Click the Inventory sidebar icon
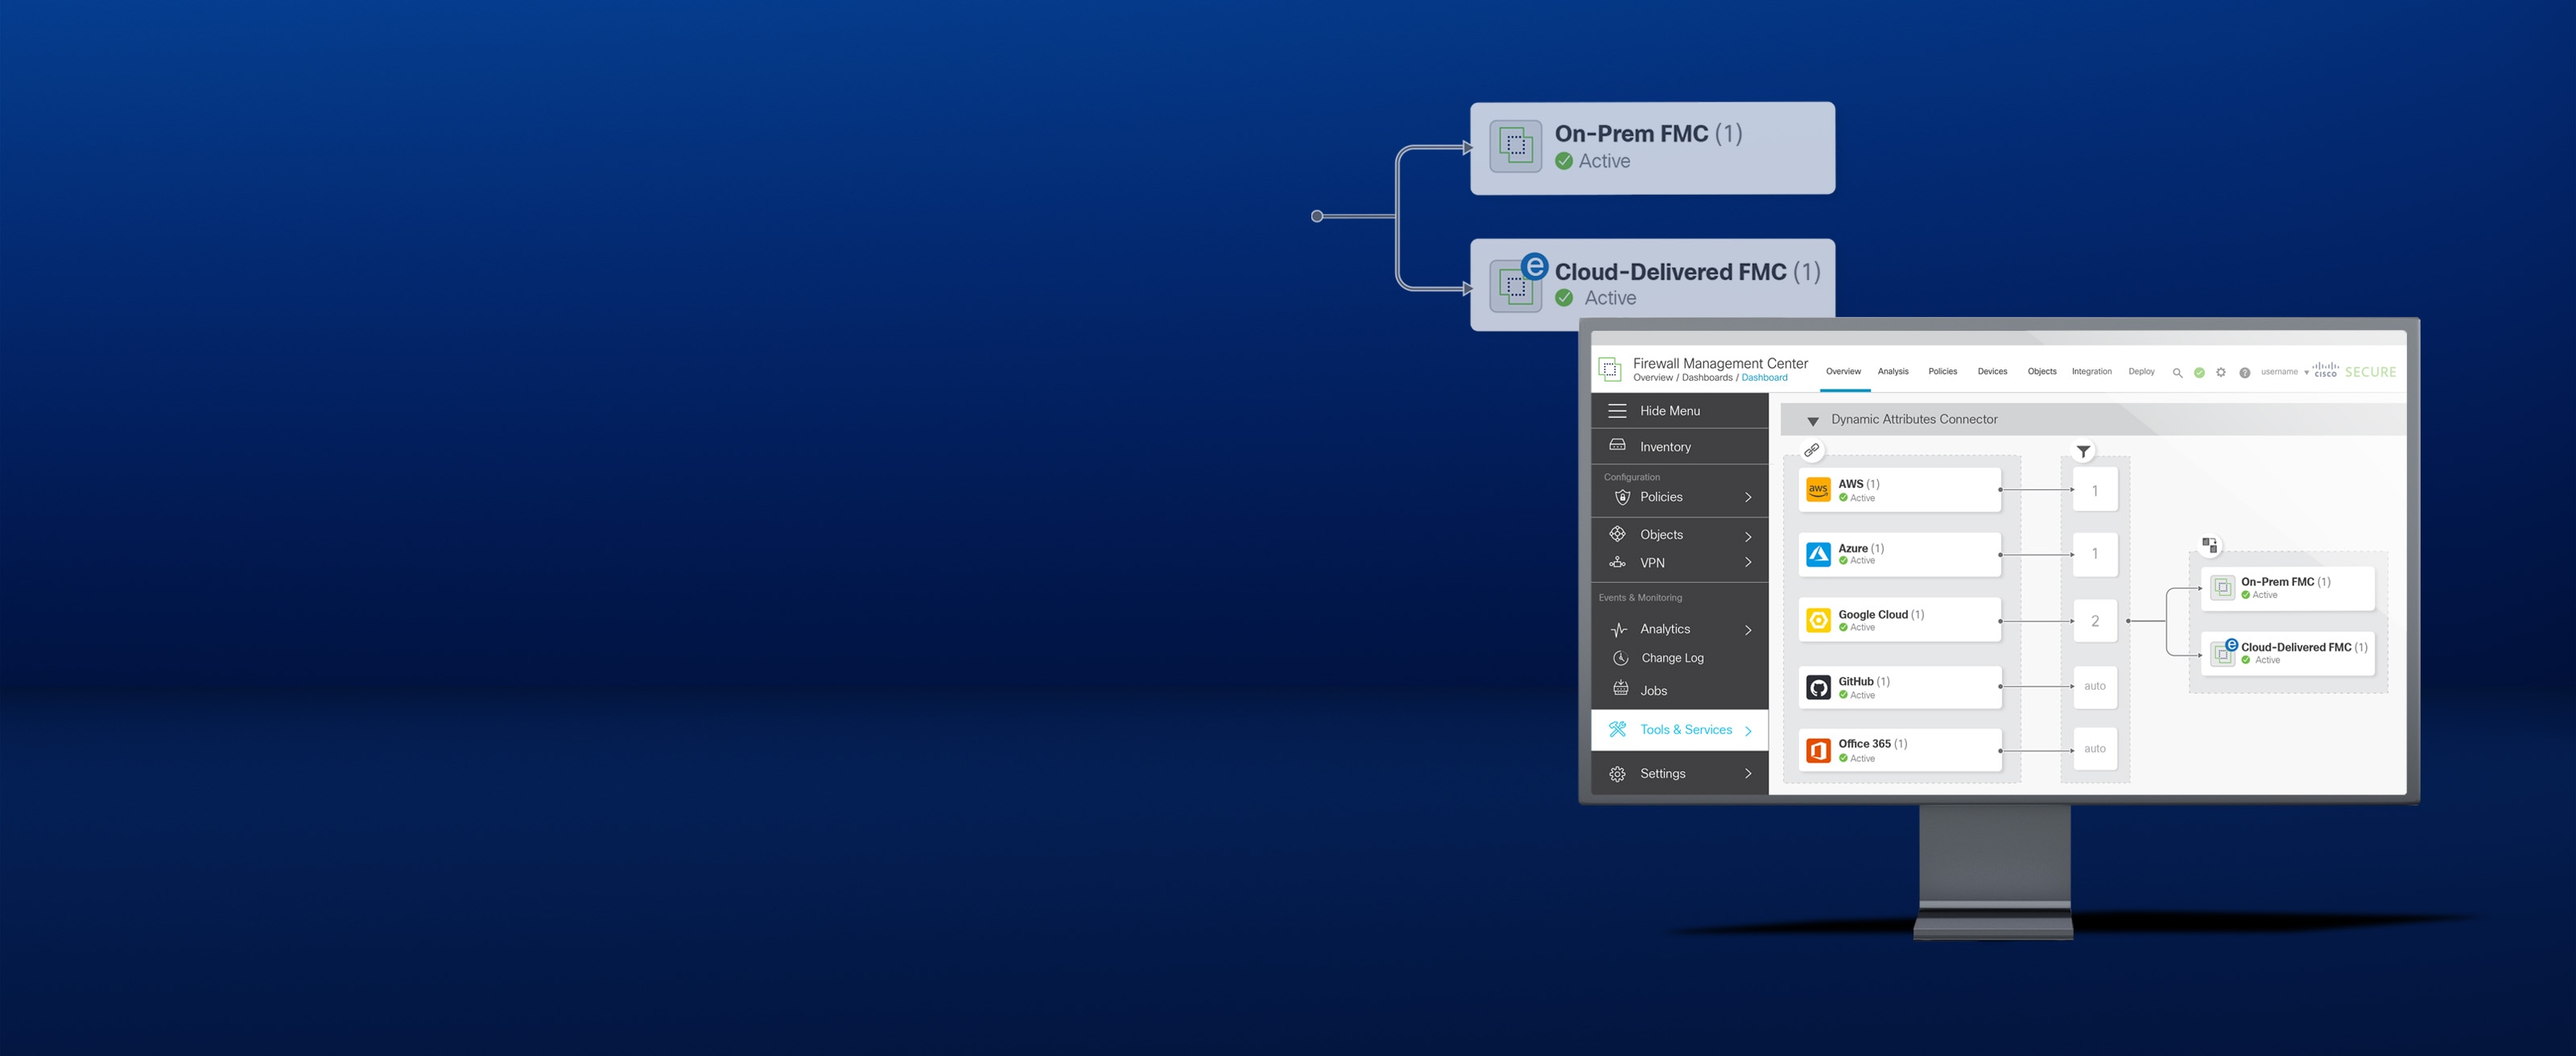2576x1056 pixels. (1616, 445)
